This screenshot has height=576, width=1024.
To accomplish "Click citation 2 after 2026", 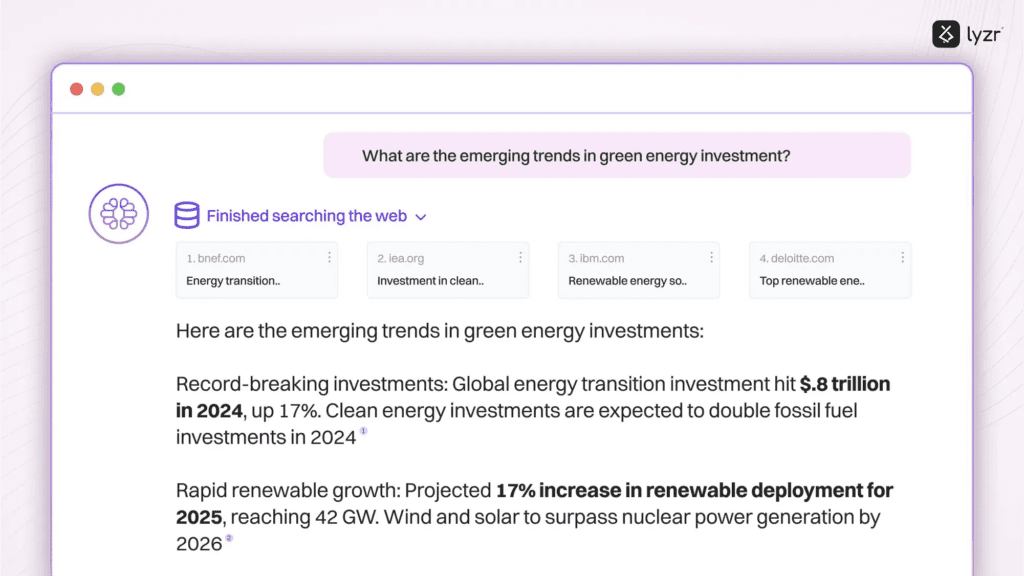I will 229,538.
